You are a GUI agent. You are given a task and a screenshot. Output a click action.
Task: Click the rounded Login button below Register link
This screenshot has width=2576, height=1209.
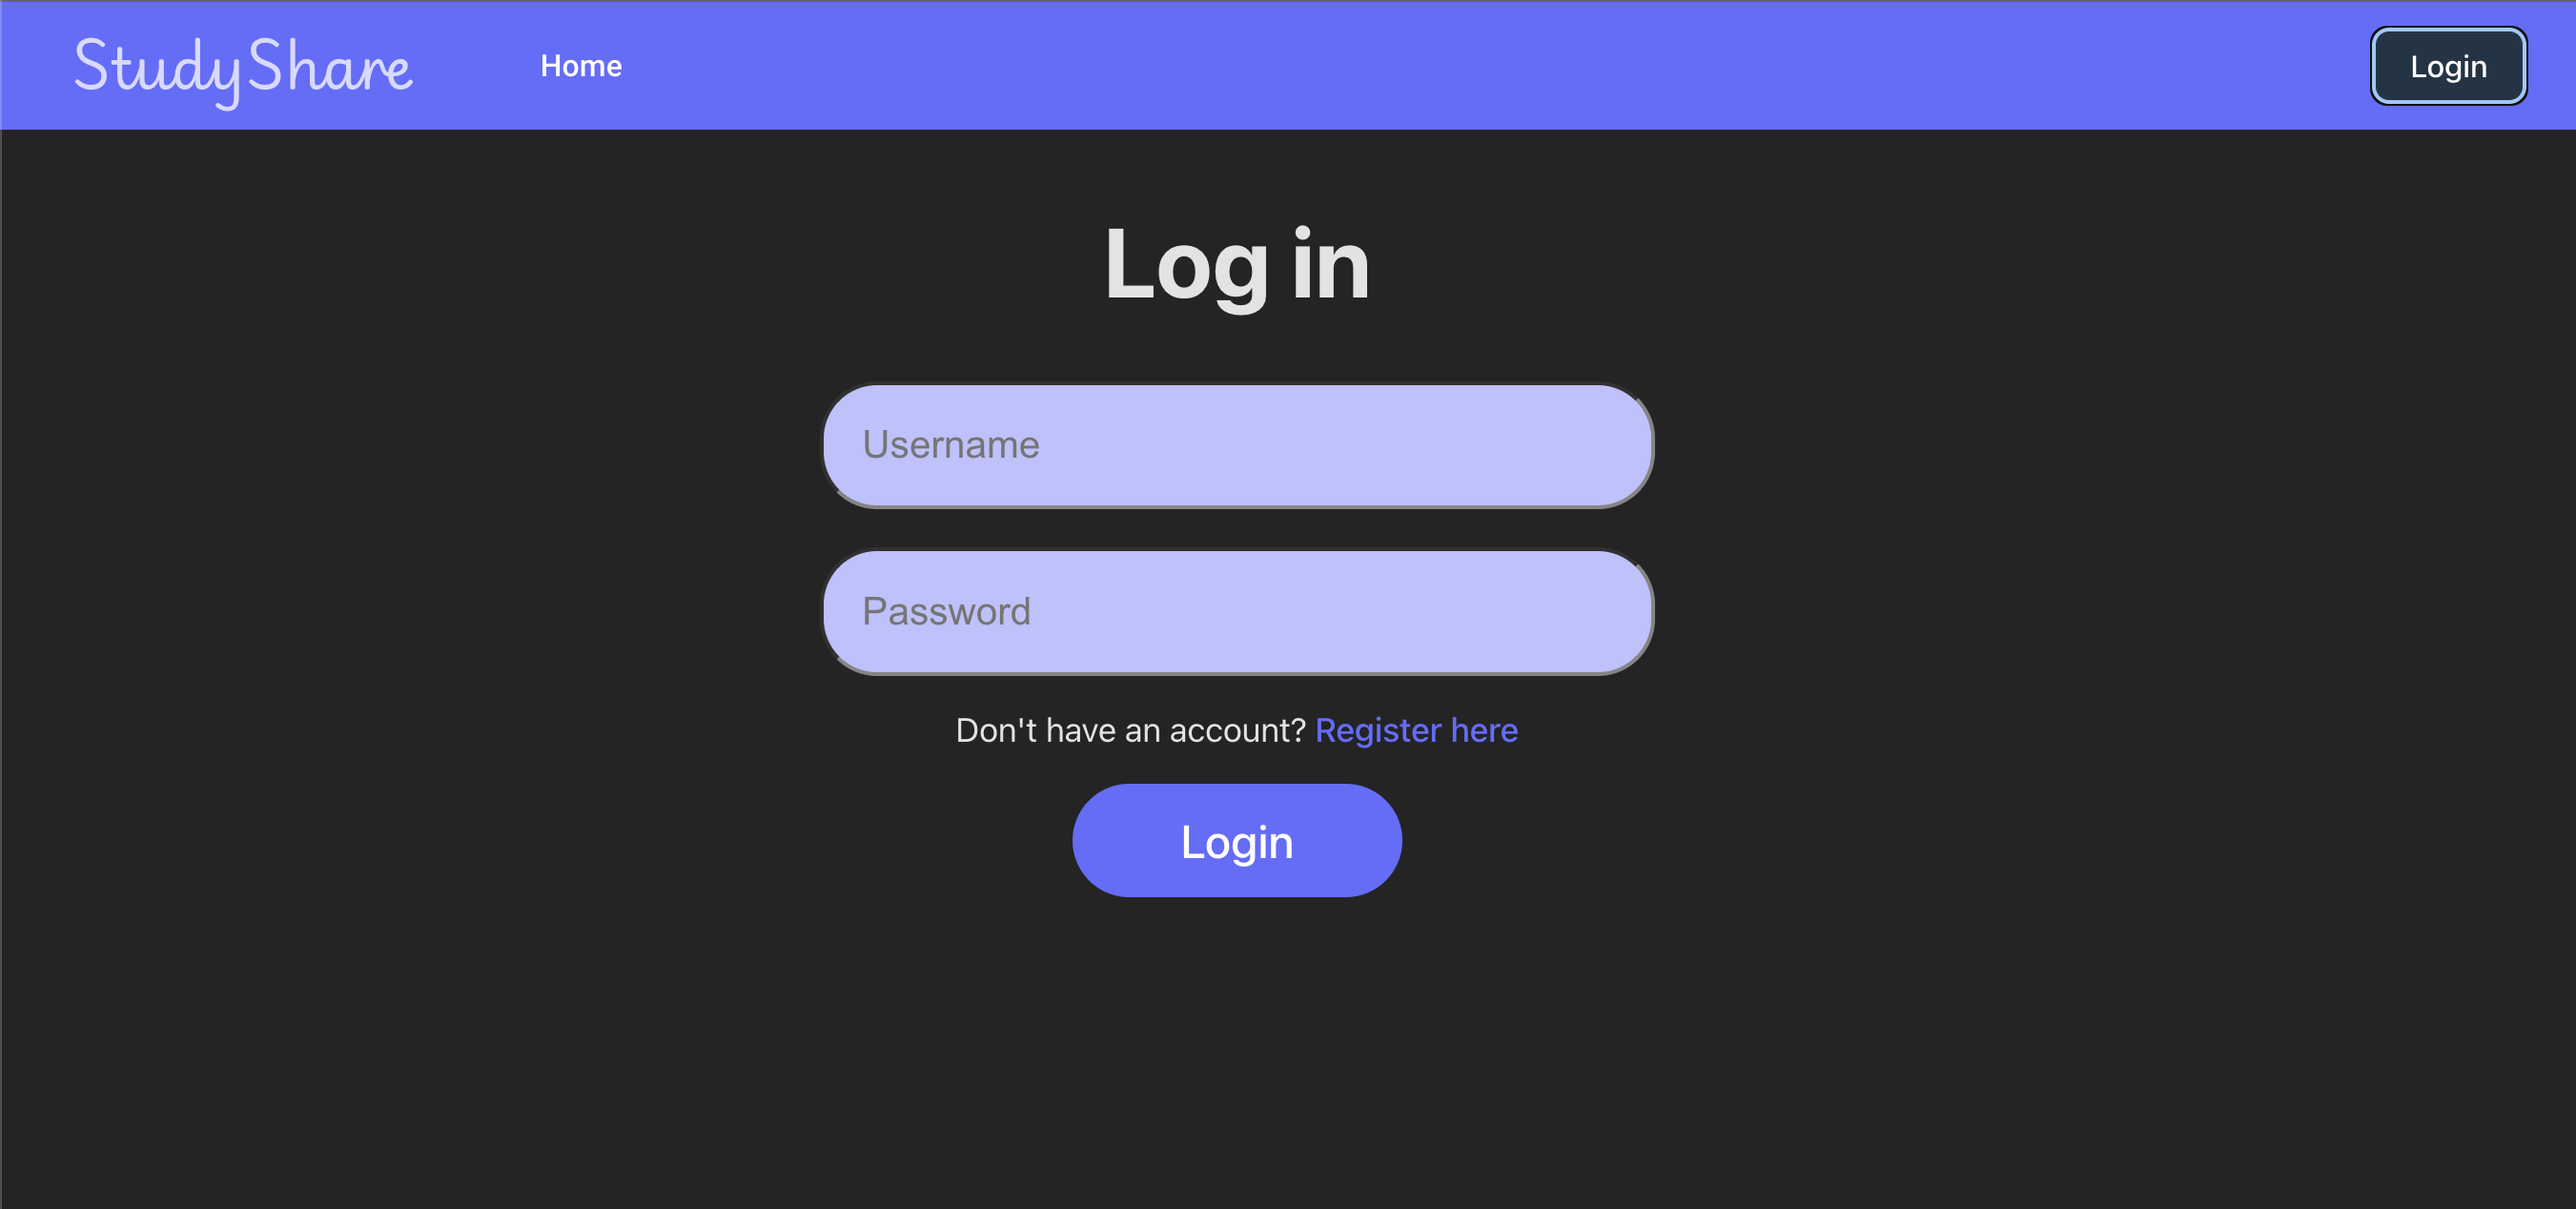[1237, 841]
